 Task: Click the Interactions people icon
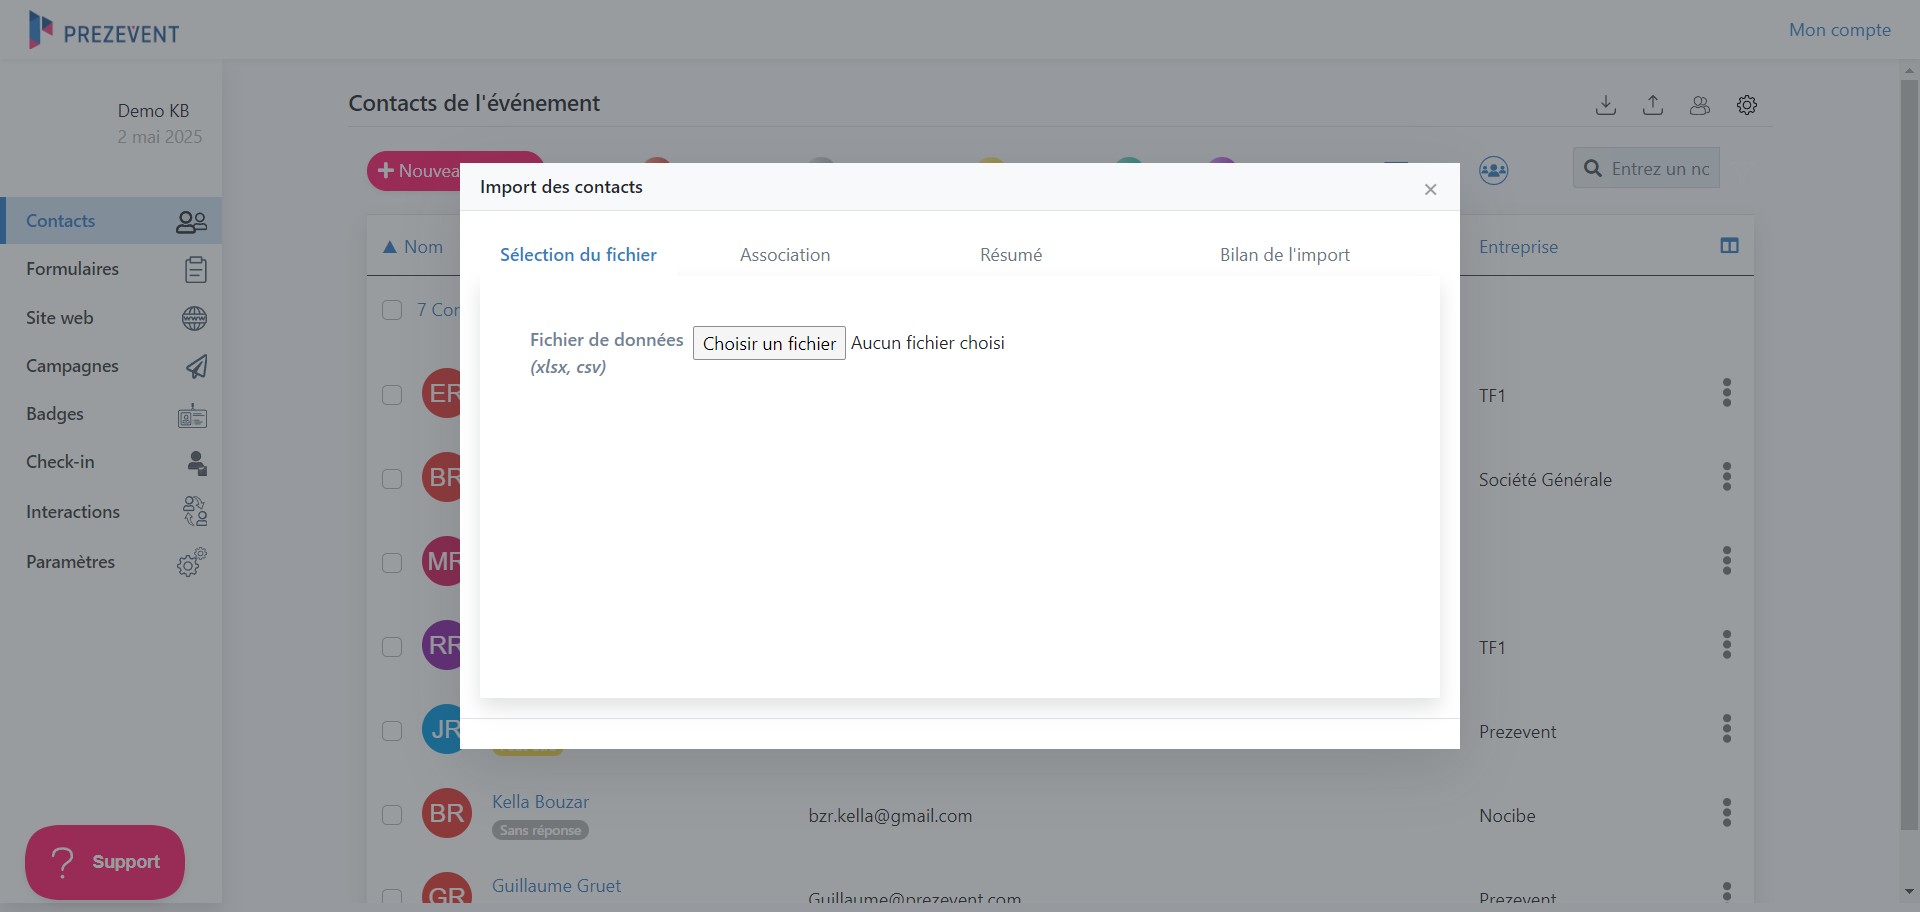(195, 512)
